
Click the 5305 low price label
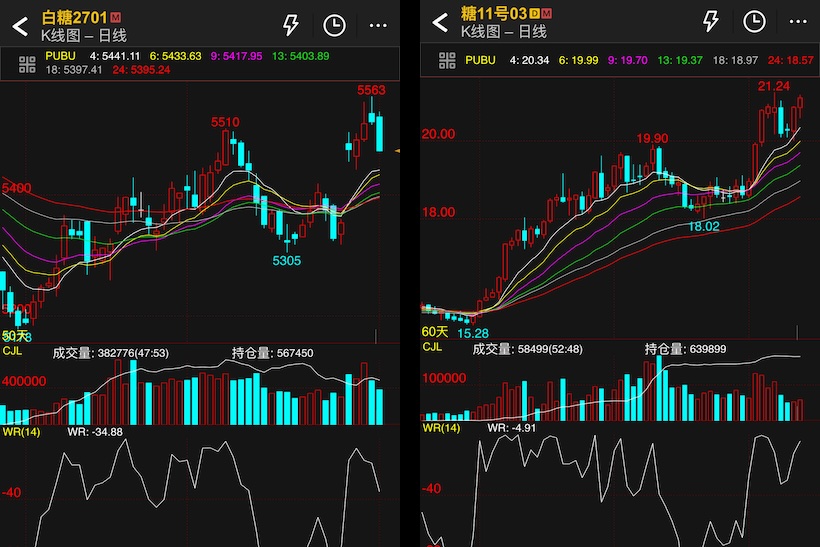click(287, 260)
